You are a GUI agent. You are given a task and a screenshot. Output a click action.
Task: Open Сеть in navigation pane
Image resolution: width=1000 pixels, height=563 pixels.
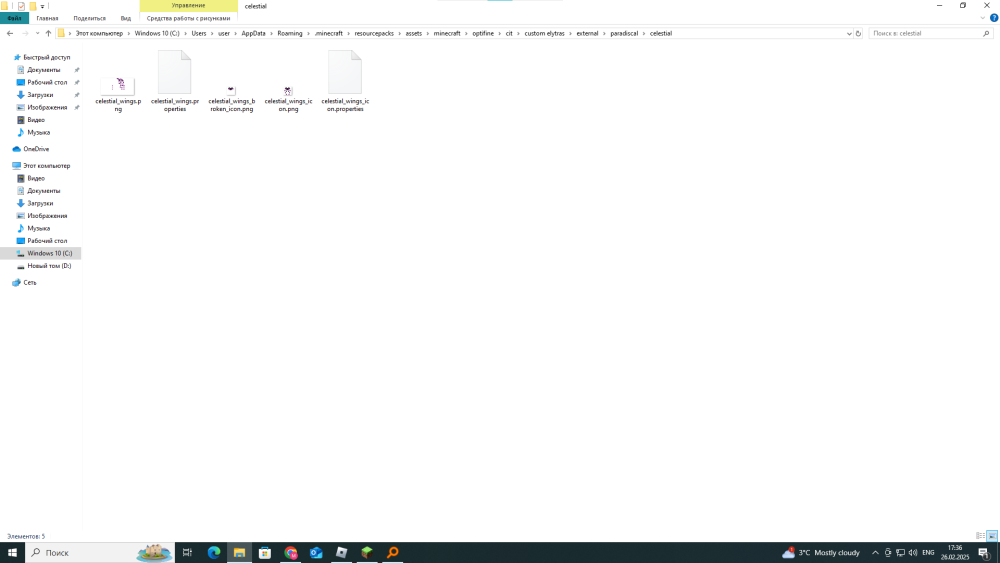30,282
